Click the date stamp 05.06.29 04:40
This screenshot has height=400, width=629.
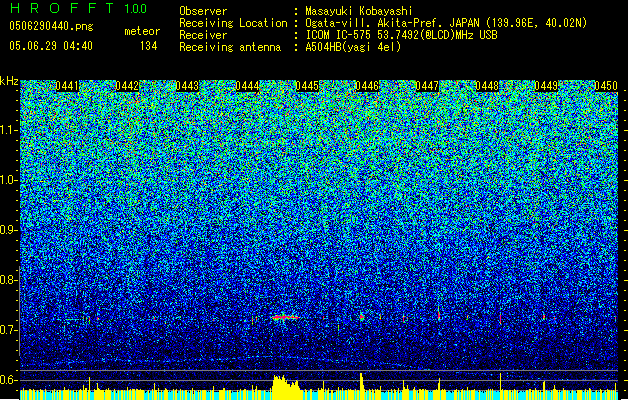(51, 46)
